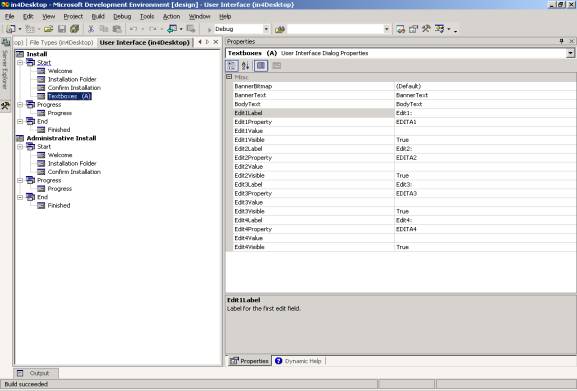
Task: Collapse the Install Start tree node
Action: (21, 63)
